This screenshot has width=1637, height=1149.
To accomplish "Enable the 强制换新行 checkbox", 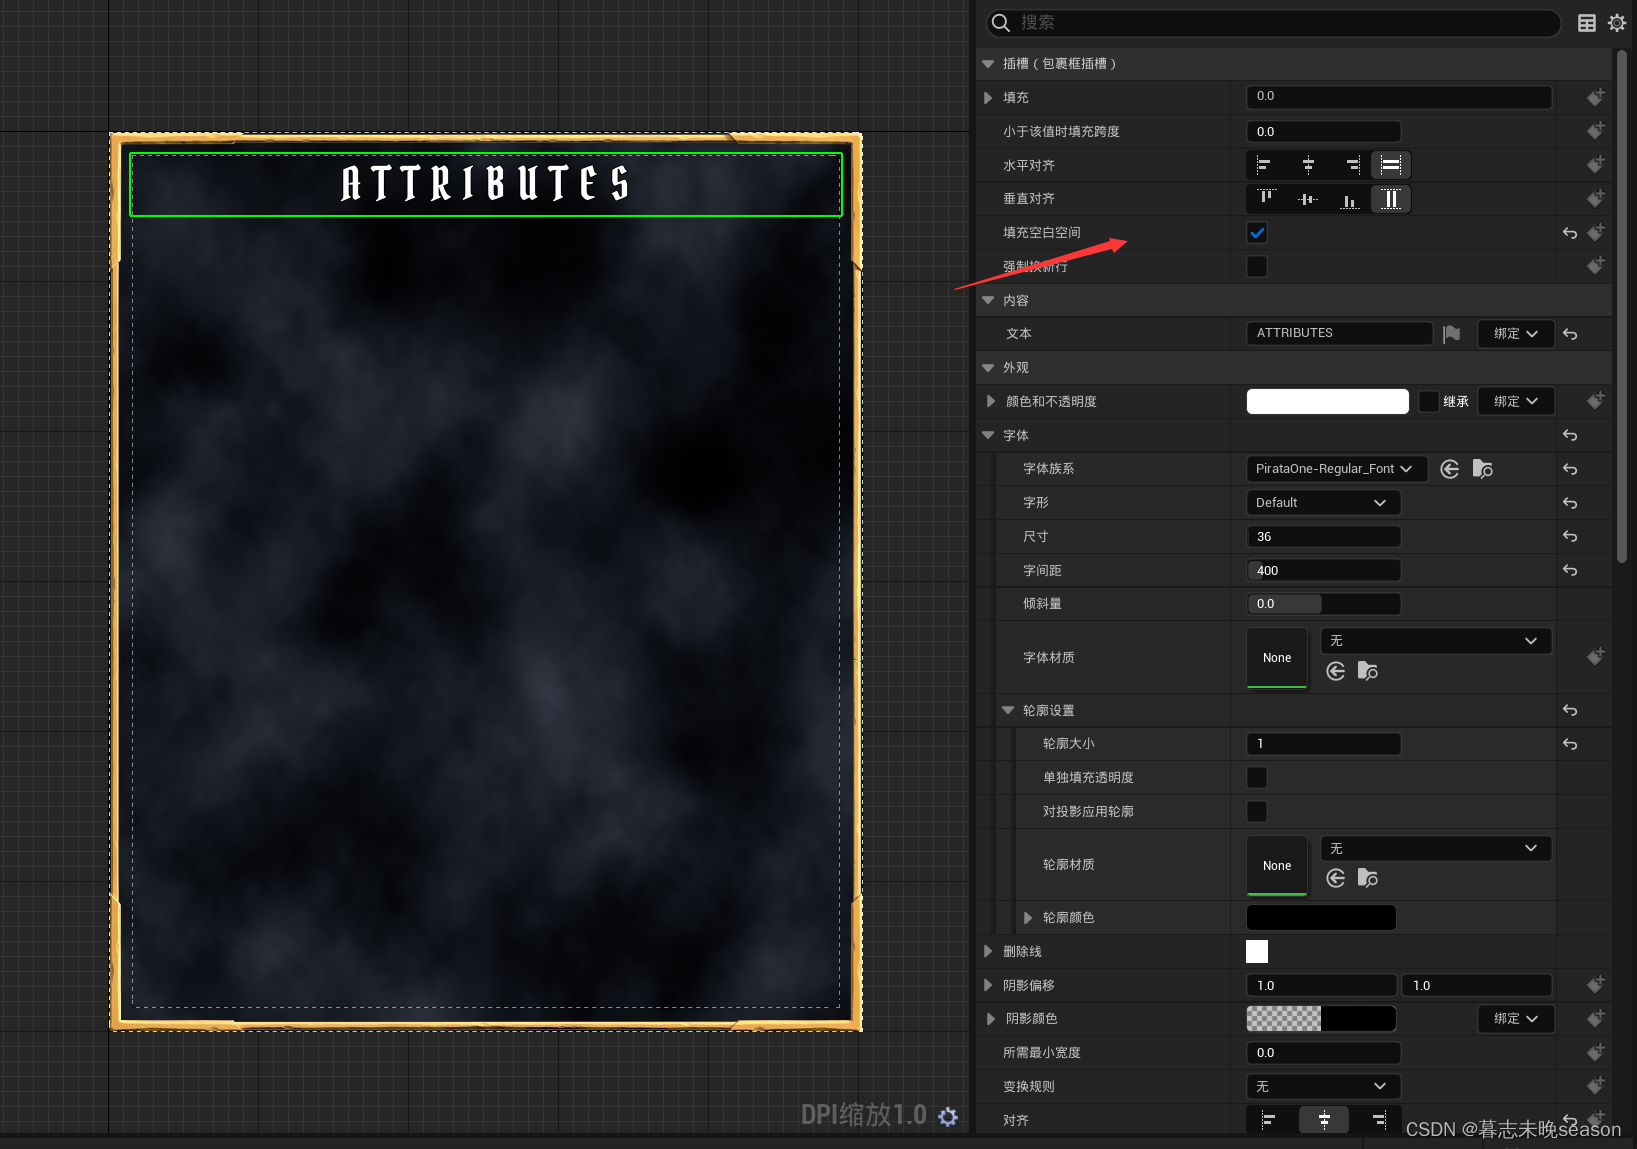I will click(1257, 266).
